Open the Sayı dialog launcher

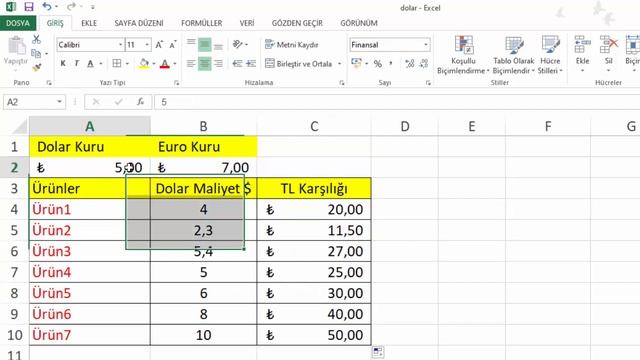[x=428, y=83]
